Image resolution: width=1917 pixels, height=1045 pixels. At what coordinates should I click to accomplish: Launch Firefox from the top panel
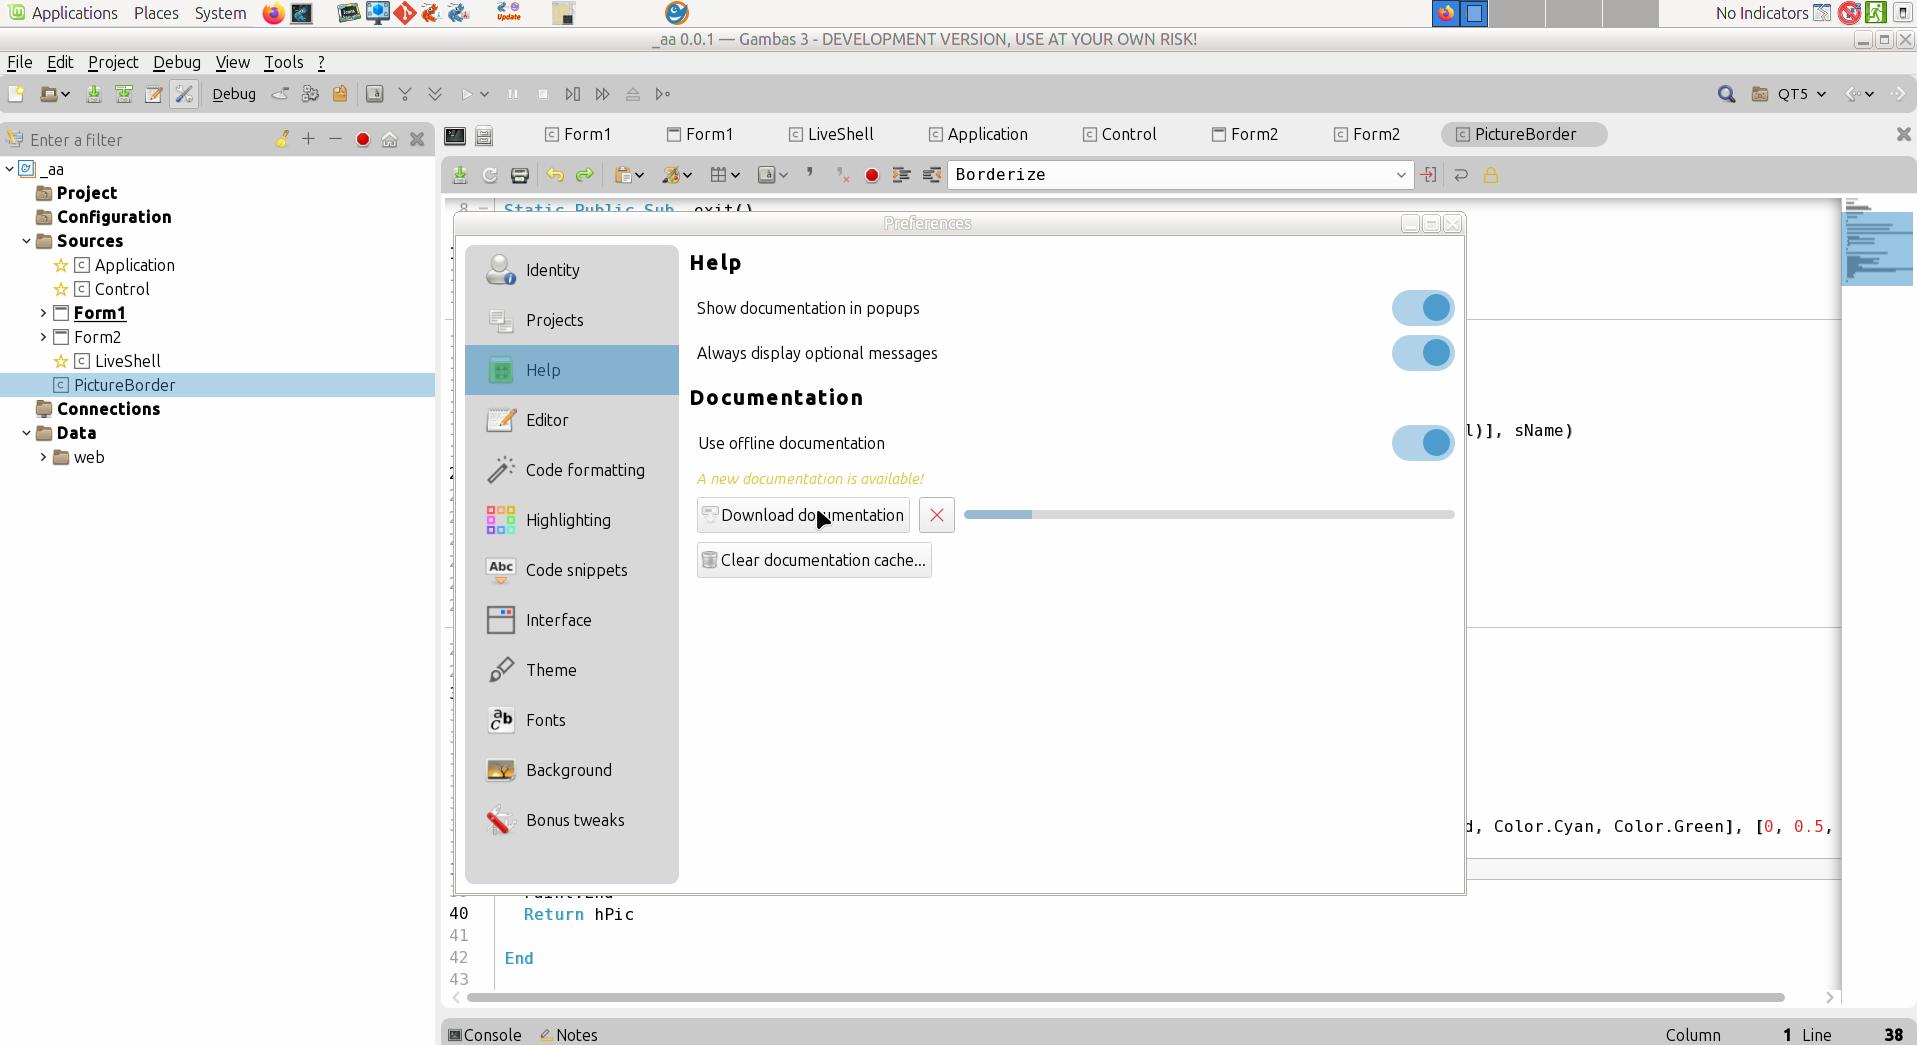pyautogui.click(x=272, y=13)
